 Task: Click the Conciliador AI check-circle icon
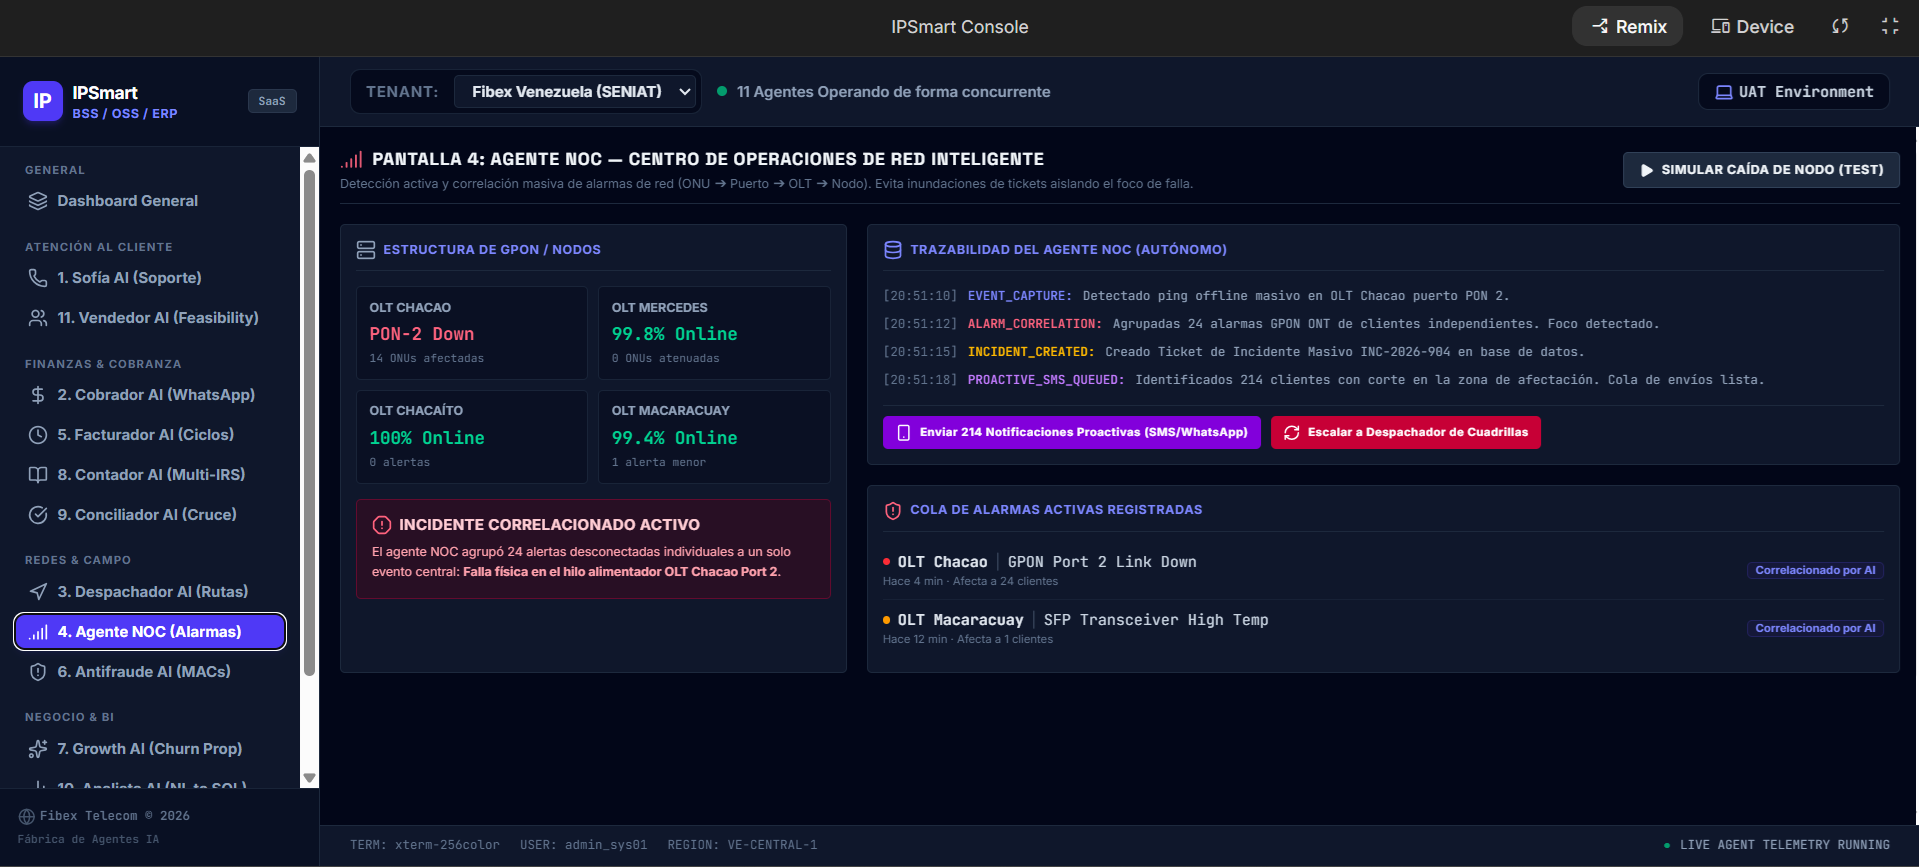(38, 515)
